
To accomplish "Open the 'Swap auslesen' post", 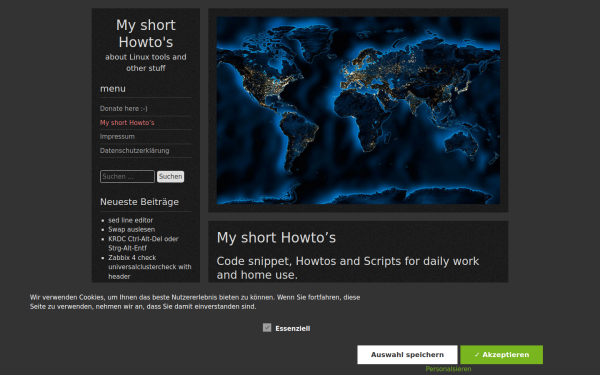I will click(x=132, y=230).
